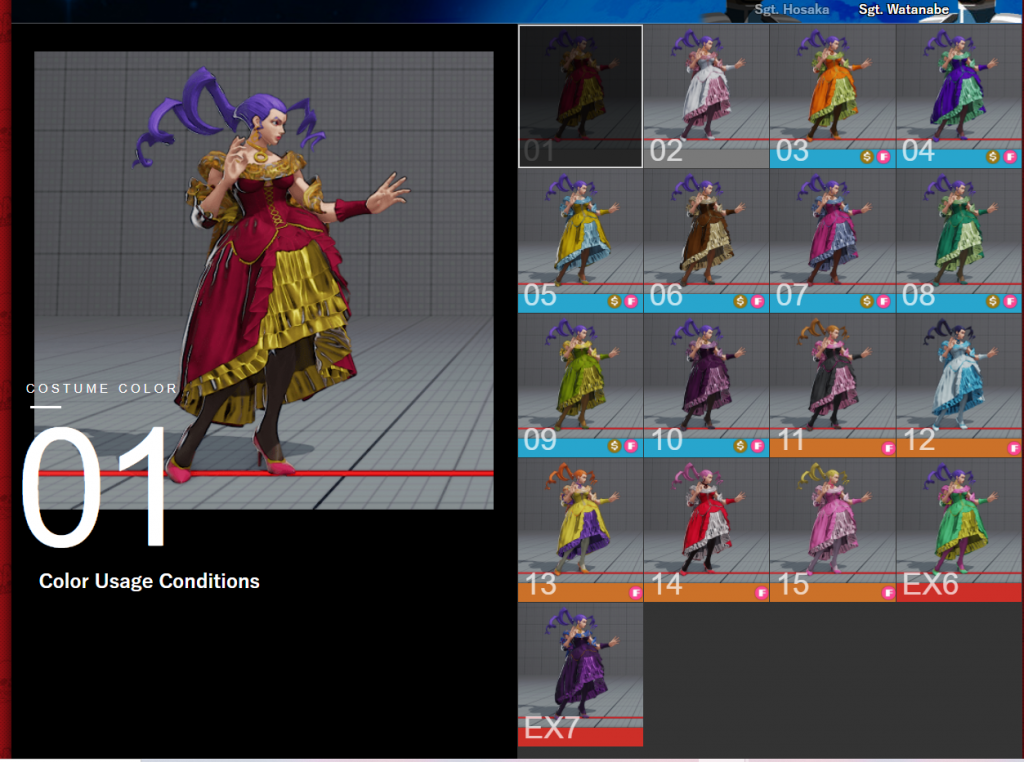Click gold coin icon on color 07
The width and height of the screenshot is (1024, 762).
coord(867,301)
